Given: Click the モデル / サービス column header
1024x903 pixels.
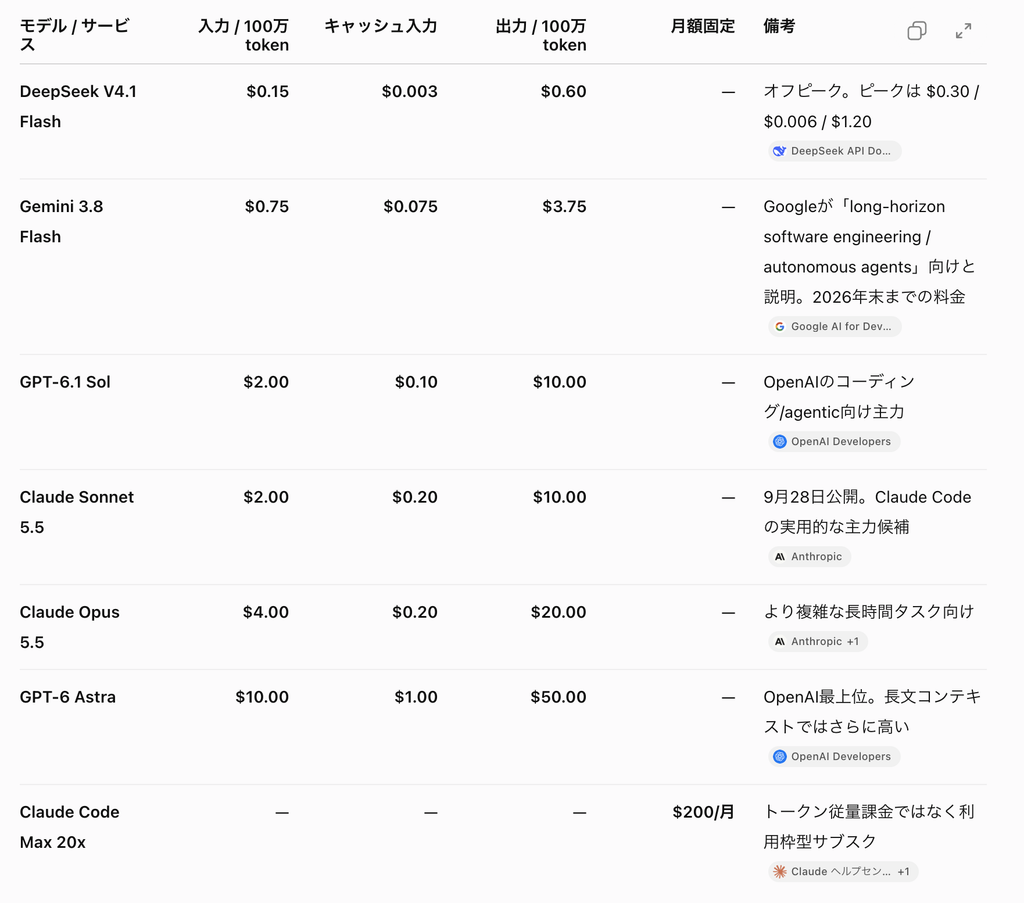Looking at the screenshot, I should point(74,35).
